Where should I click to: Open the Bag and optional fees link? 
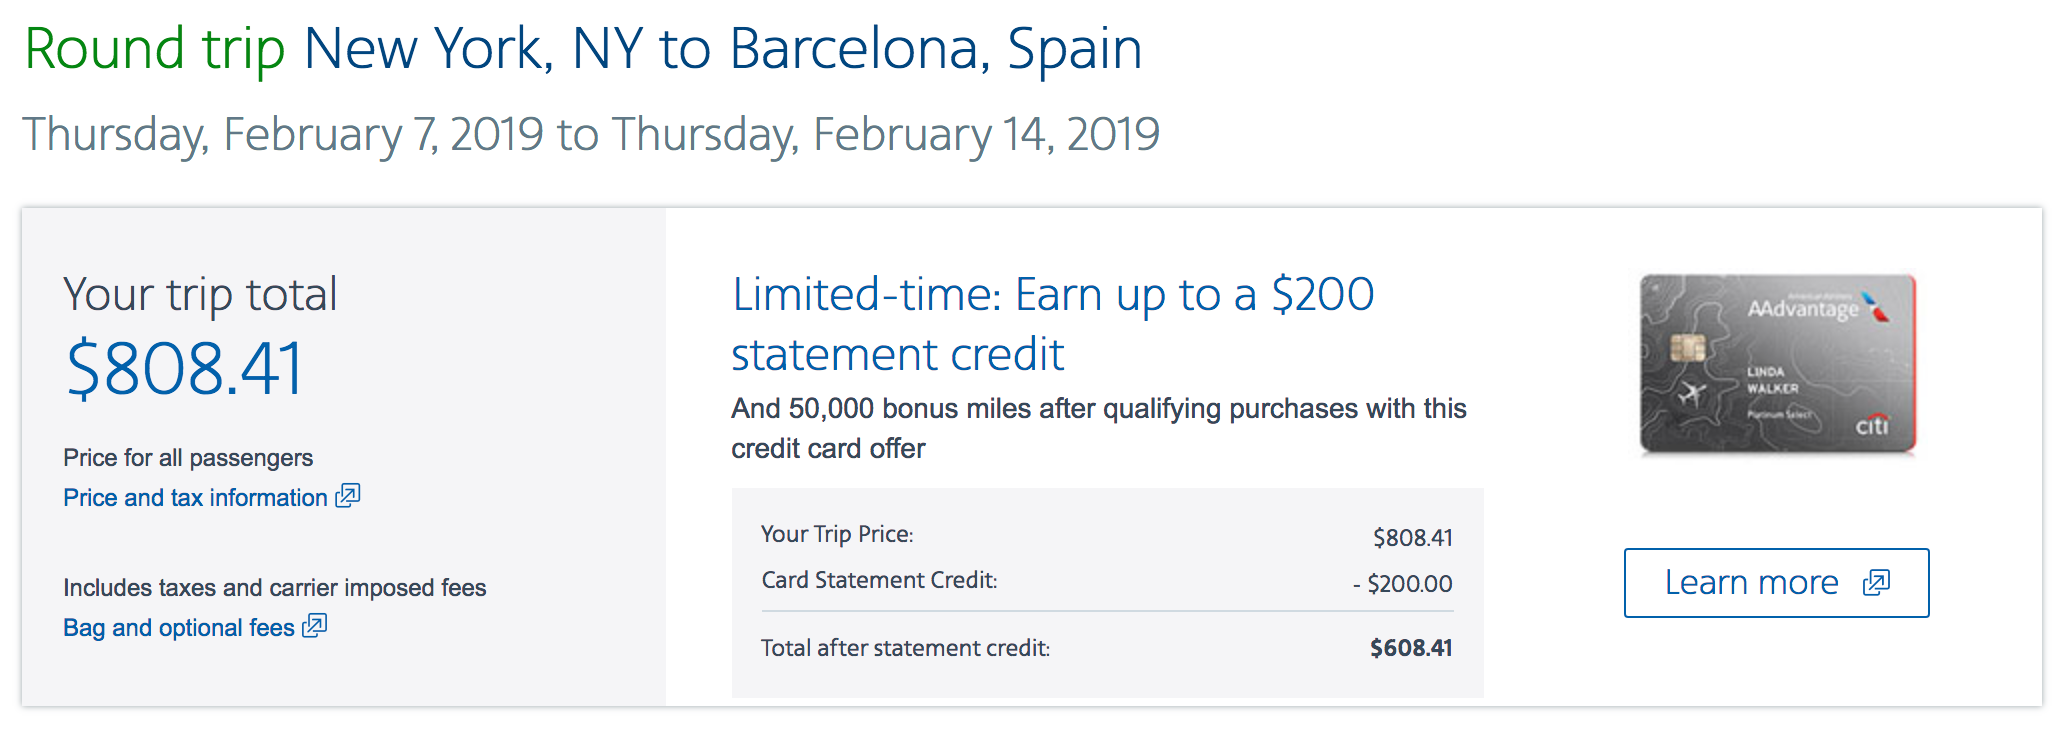click(178, 628)
